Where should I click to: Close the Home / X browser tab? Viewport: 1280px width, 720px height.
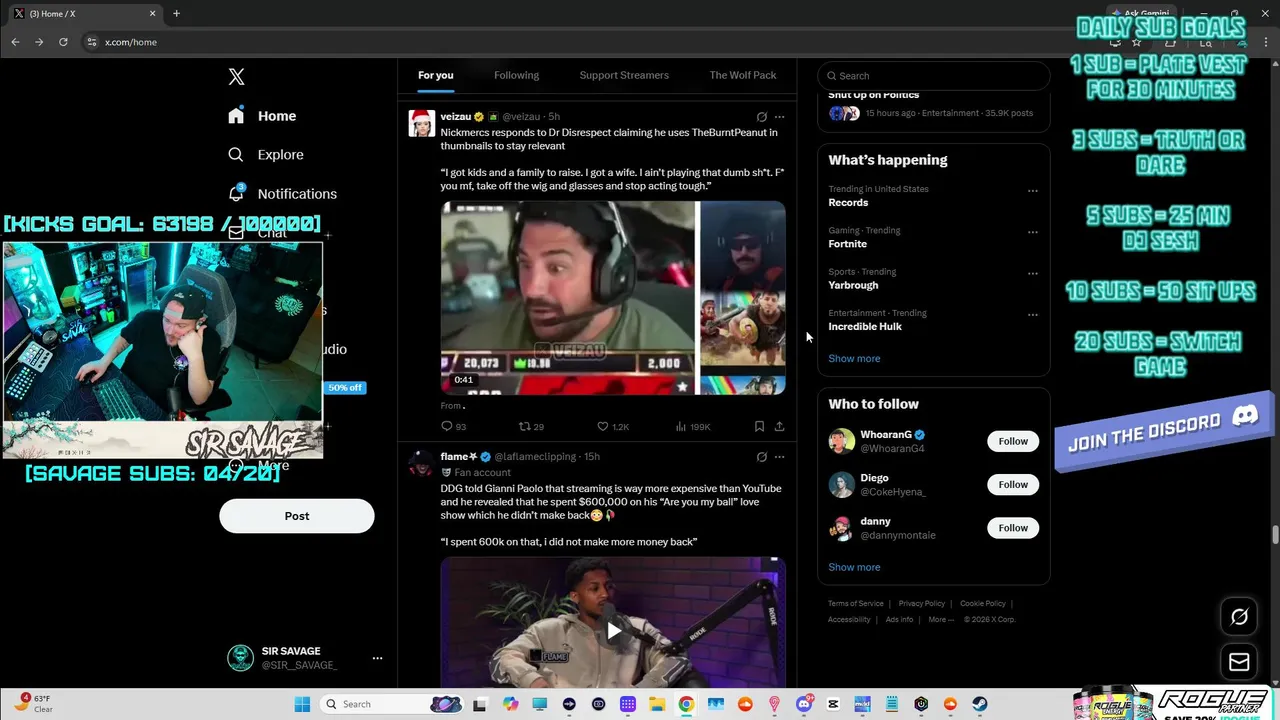[153, 14]
